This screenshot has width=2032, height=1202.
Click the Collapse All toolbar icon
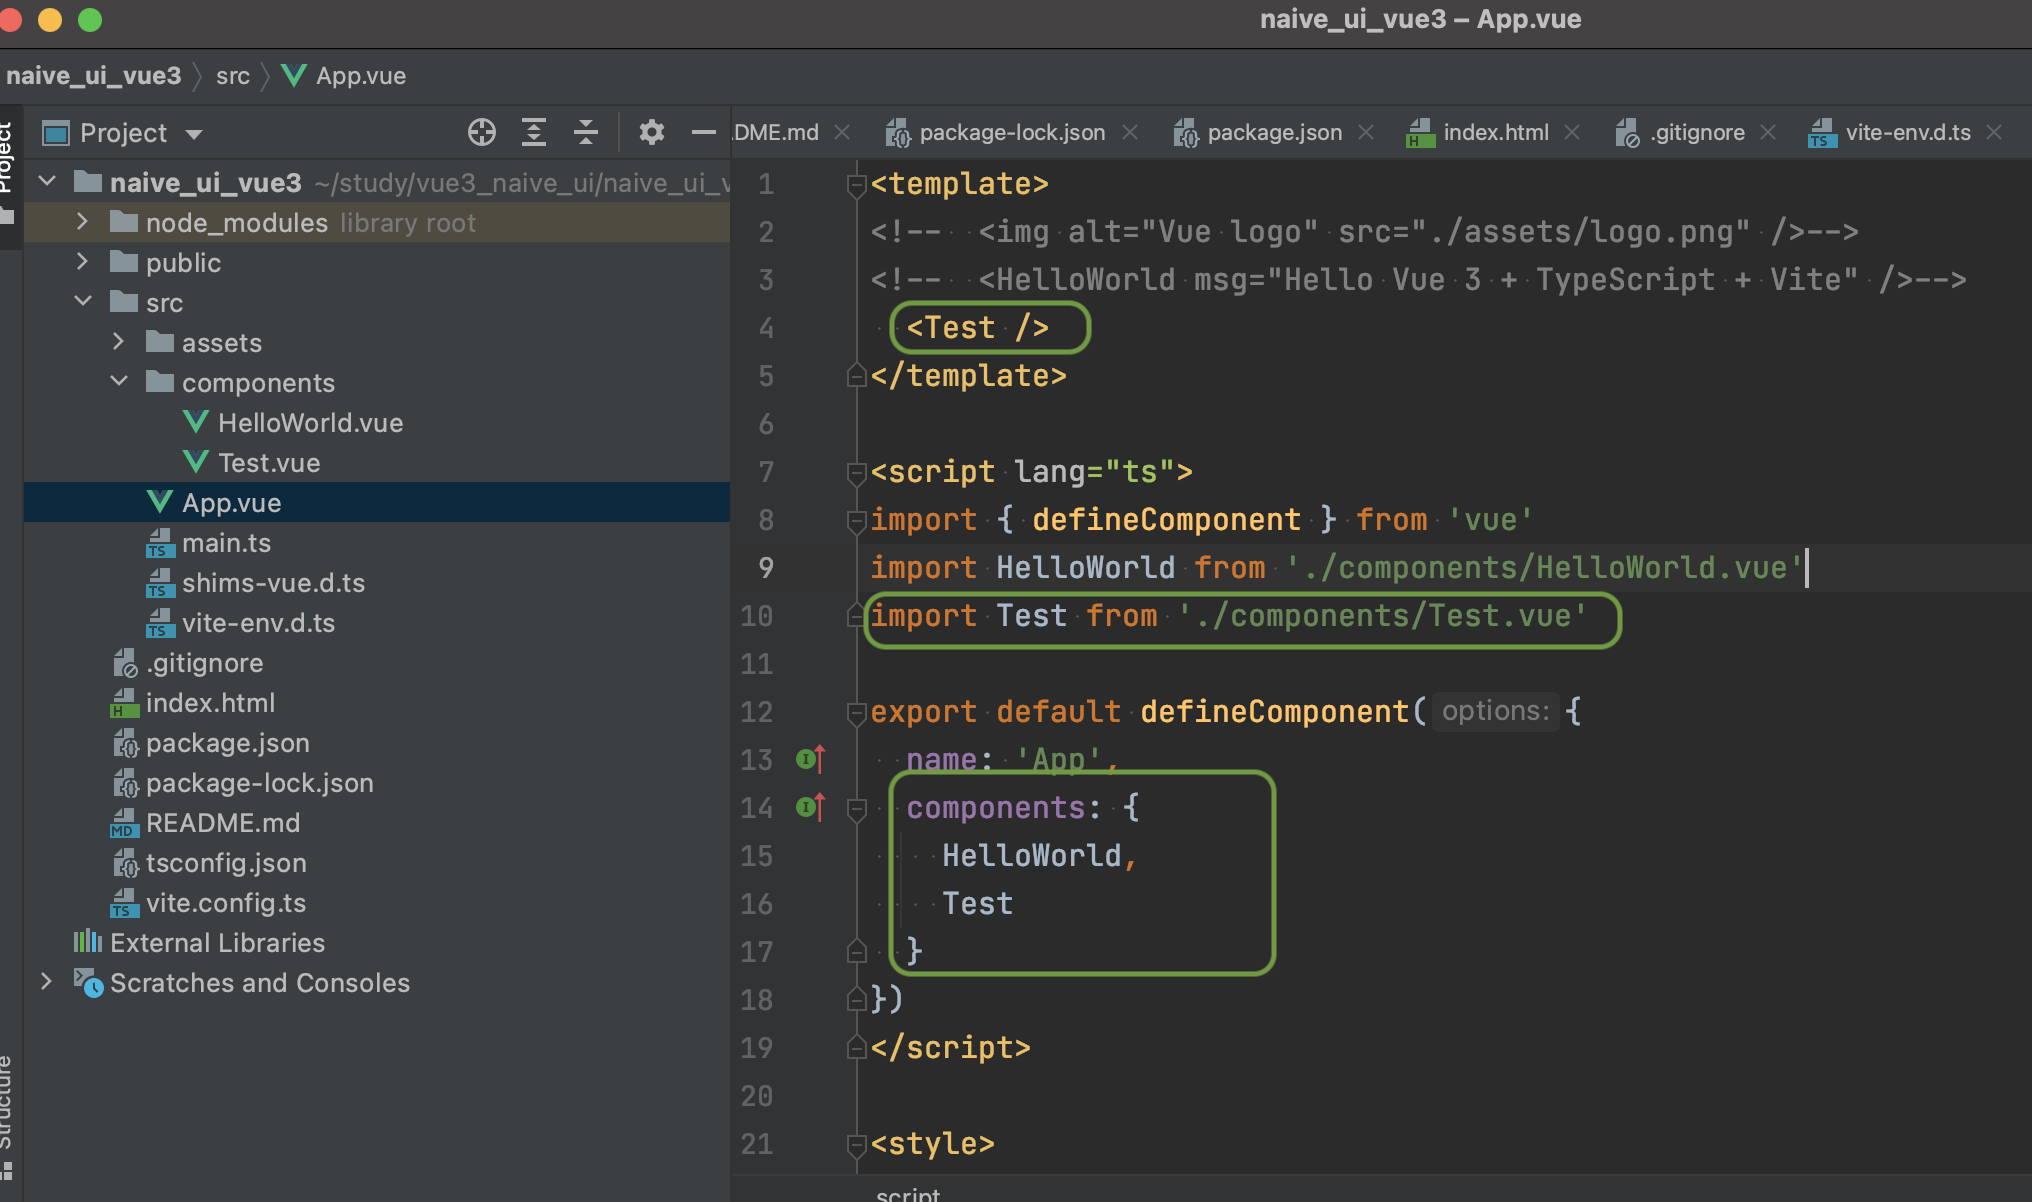(x=586, y=132)
